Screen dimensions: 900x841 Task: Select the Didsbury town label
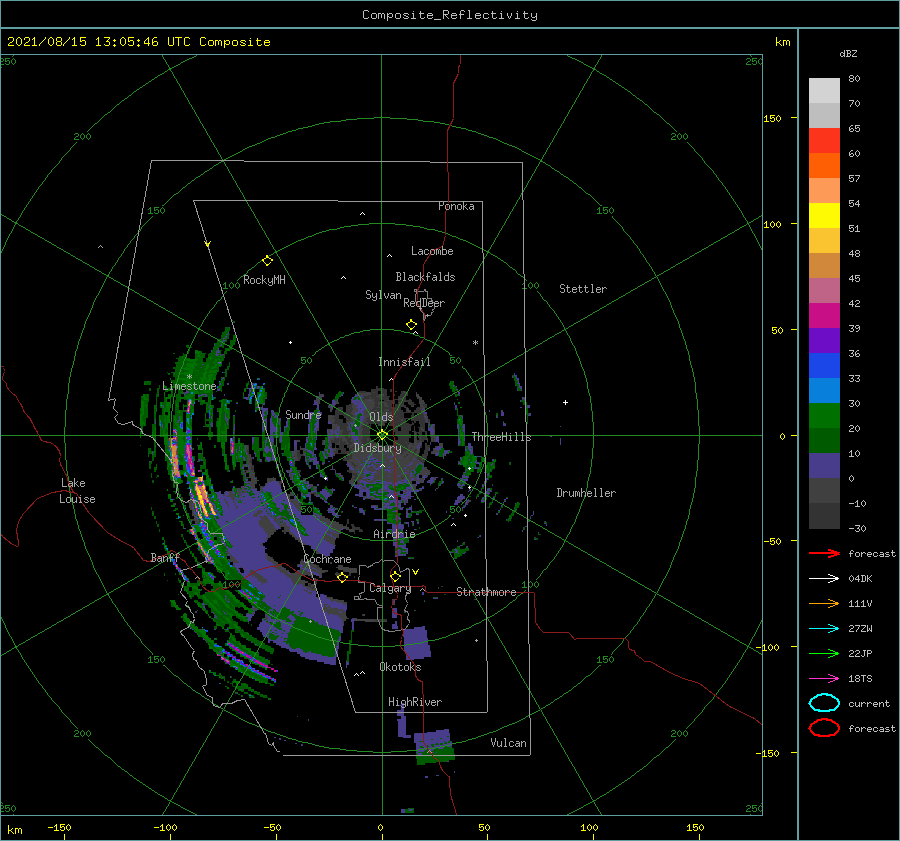(377, 448)
